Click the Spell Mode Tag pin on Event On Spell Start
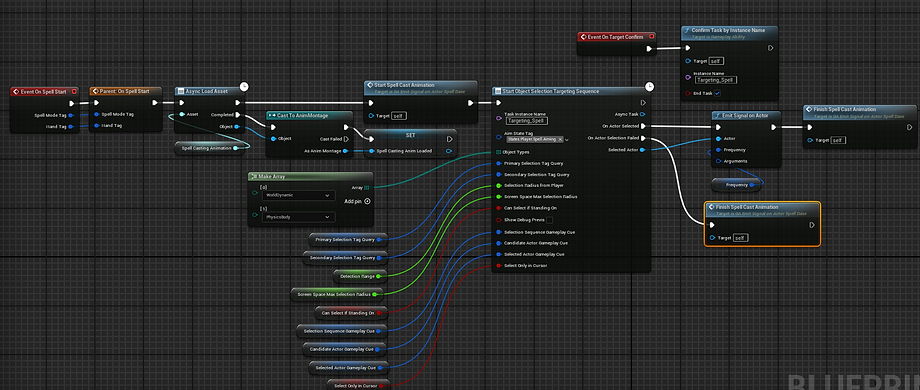This screenshot has height=390, width=920. point(71,115)
